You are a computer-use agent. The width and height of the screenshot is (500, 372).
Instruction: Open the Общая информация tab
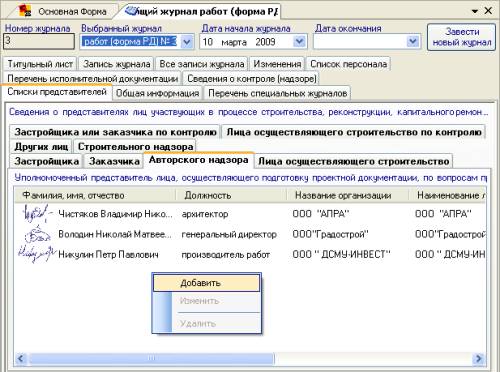157,93
